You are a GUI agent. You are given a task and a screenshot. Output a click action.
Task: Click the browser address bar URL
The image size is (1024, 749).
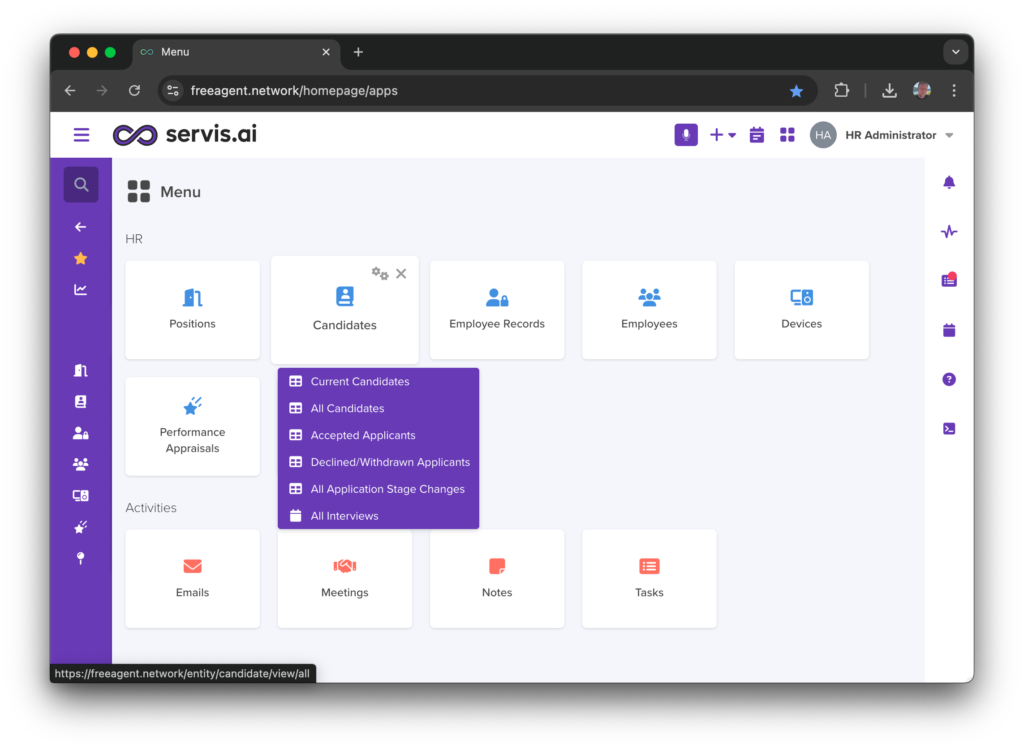click(294, 91)
